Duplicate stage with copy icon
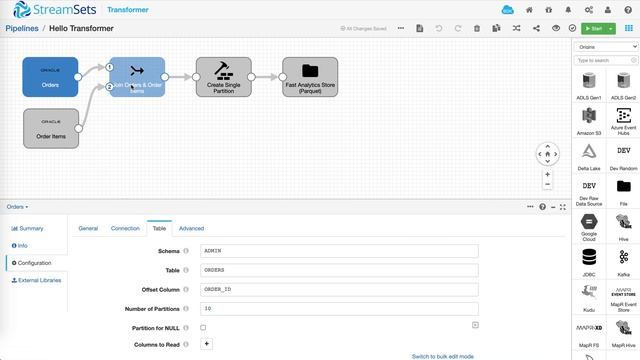Screen dimensions: 640x360 496,28
